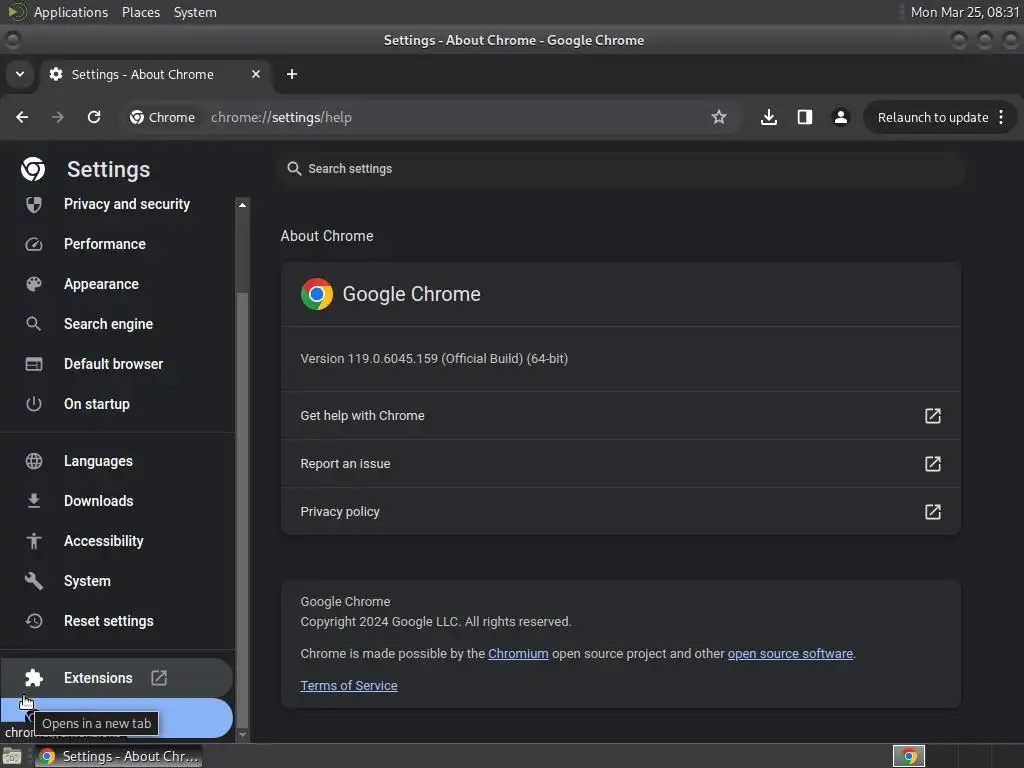This screenshot has height=768, width=1024.
Task: Focus the Search settings field
Action: [620, 168]
